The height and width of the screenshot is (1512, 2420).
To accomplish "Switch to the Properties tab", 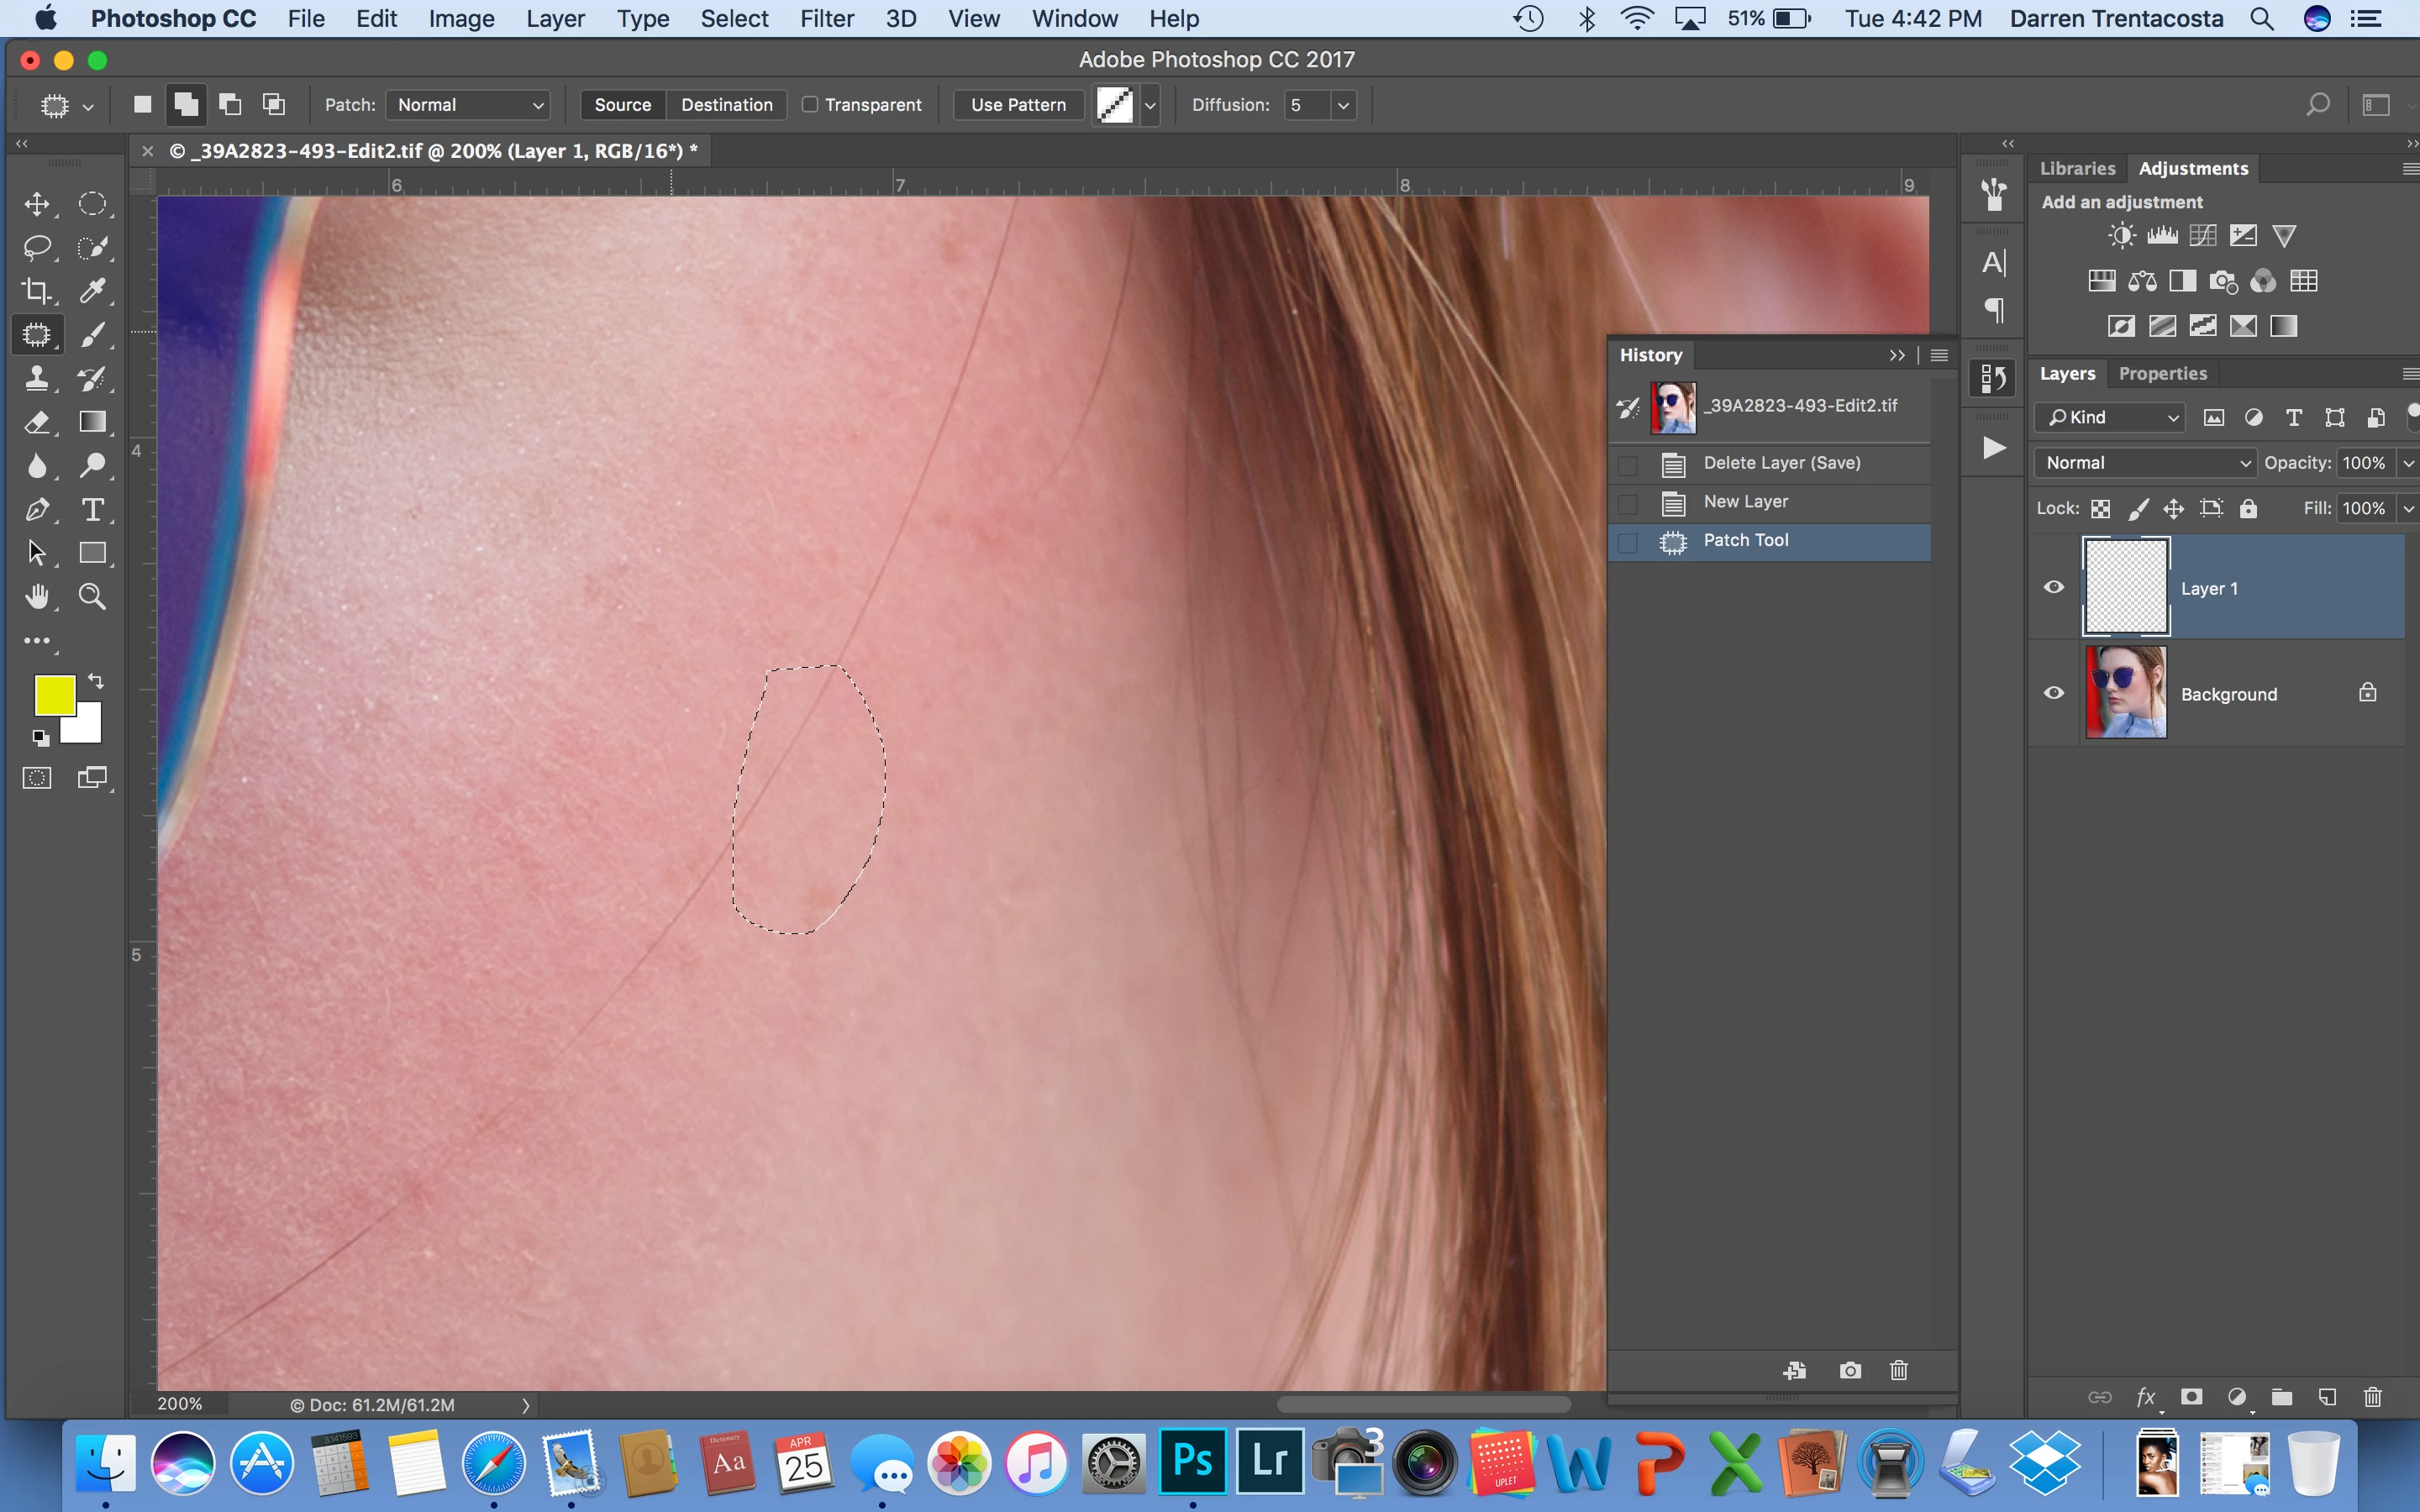I will pos(2162,373).
